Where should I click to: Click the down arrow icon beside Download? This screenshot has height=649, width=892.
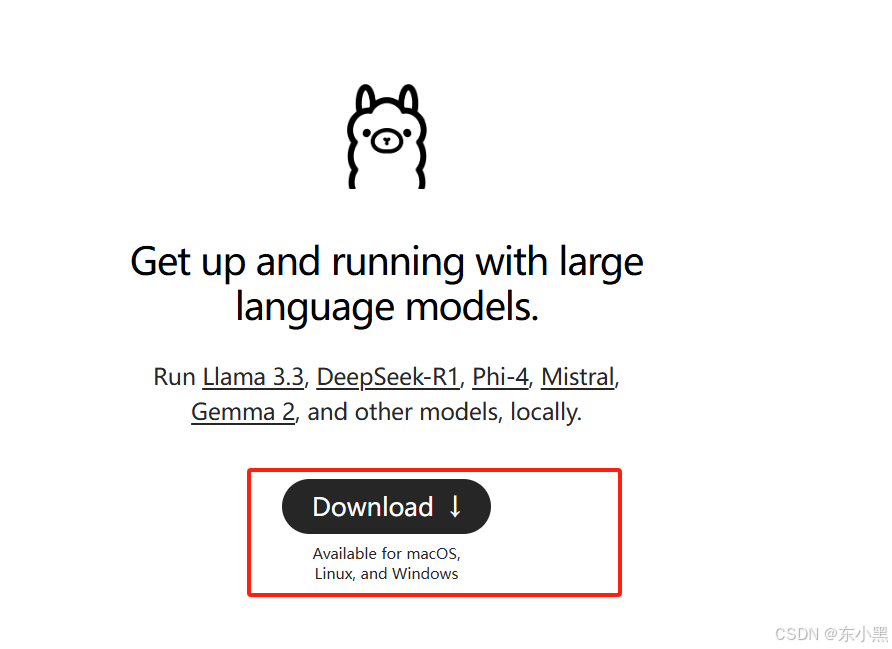[455, 506]
